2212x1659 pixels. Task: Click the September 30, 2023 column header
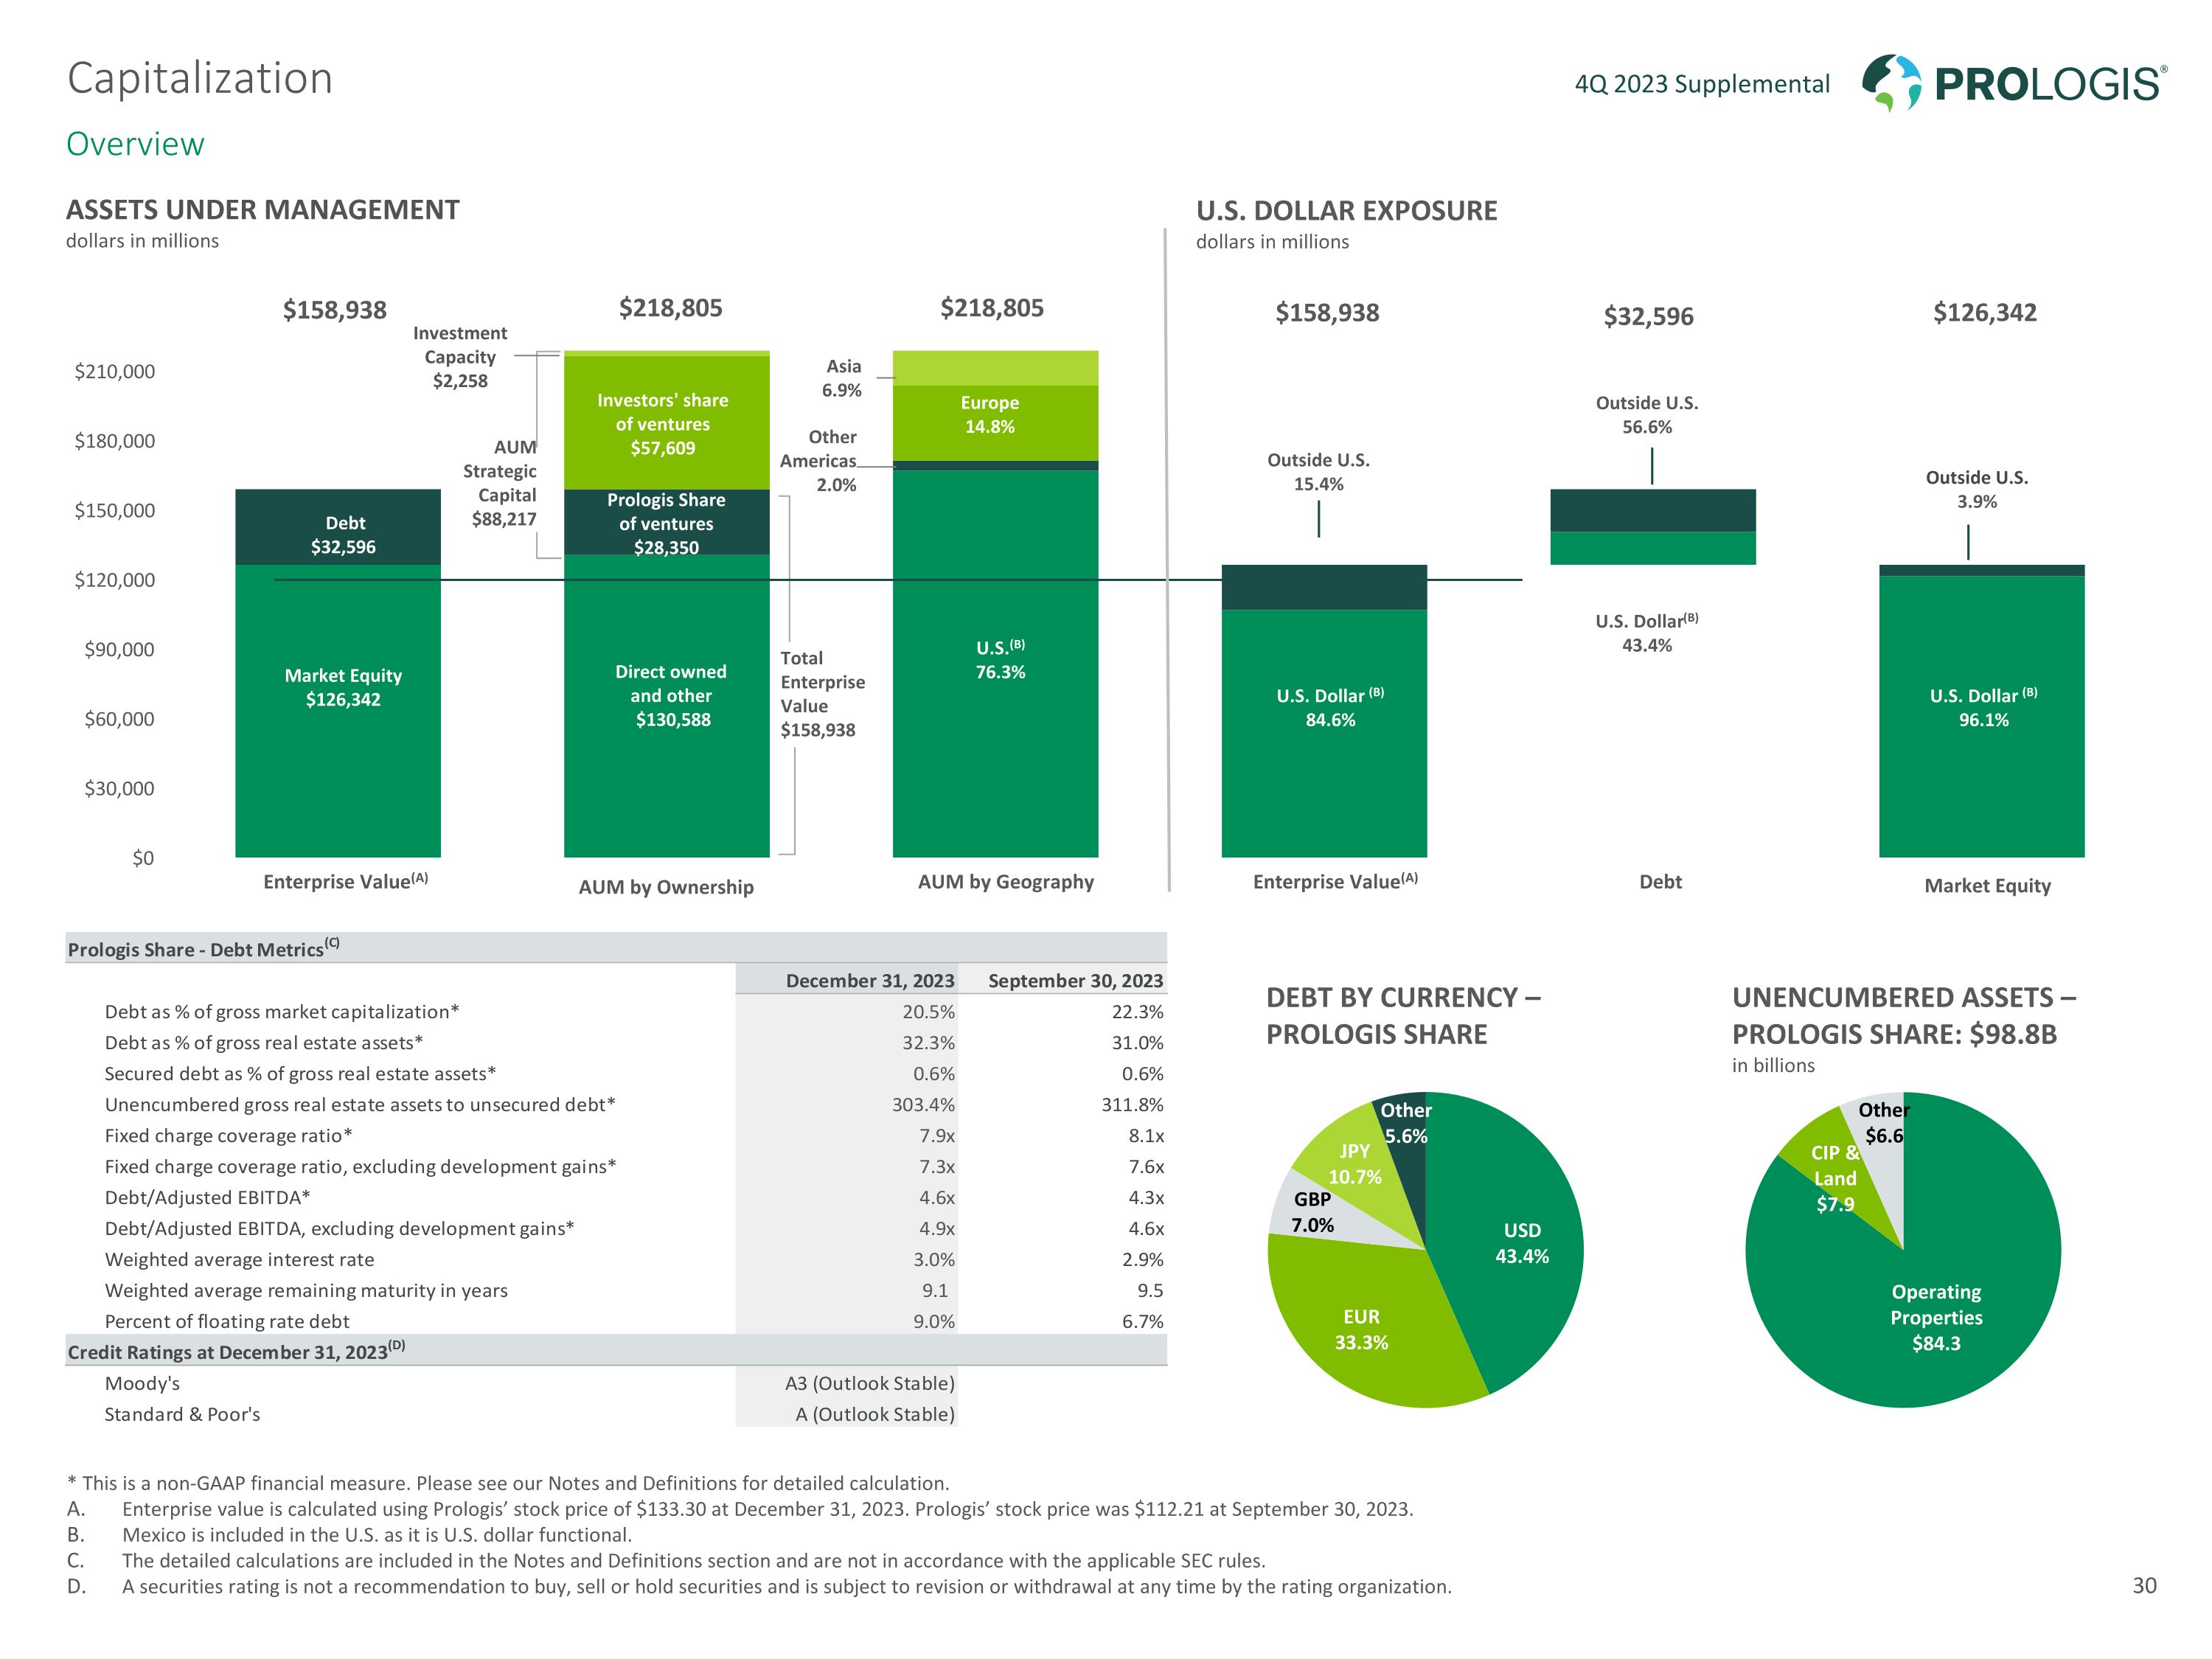[1074, 980]
